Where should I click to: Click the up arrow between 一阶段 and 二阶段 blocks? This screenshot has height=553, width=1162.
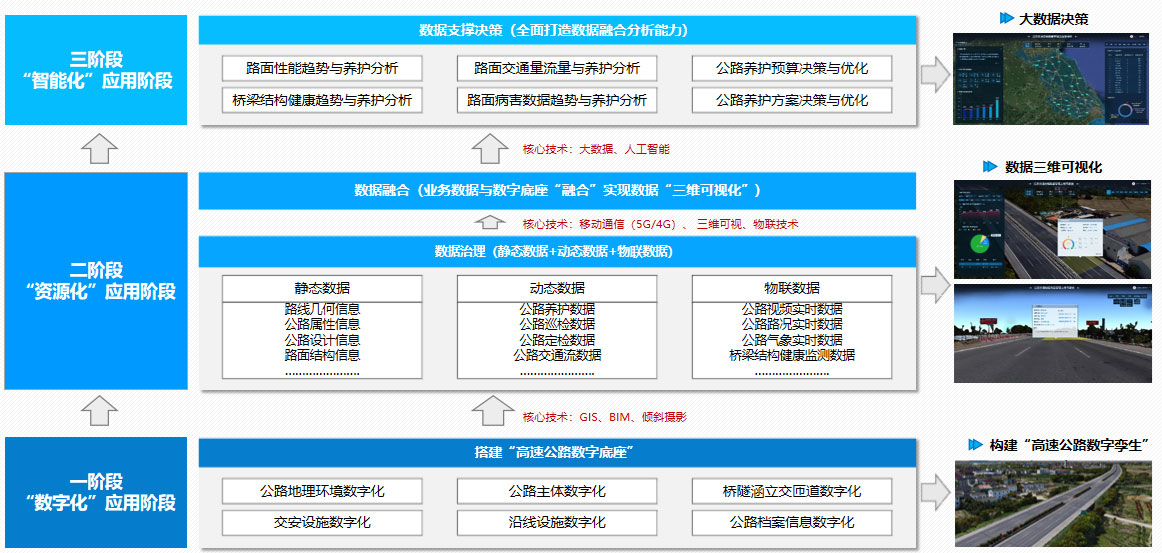[98, 411]
